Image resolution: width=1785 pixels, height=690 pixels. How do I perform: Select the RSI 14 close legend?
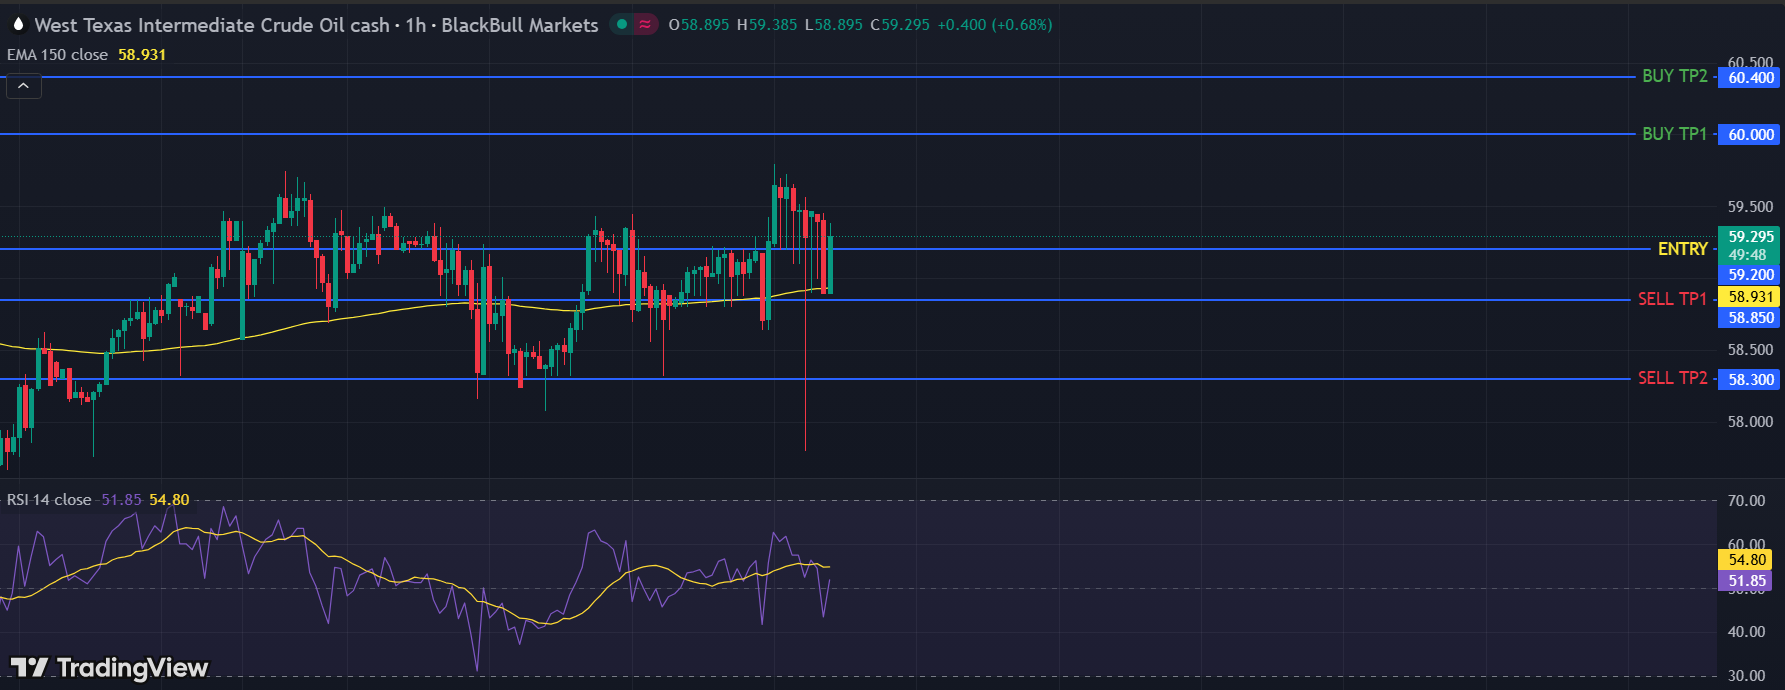click(50, 500)
